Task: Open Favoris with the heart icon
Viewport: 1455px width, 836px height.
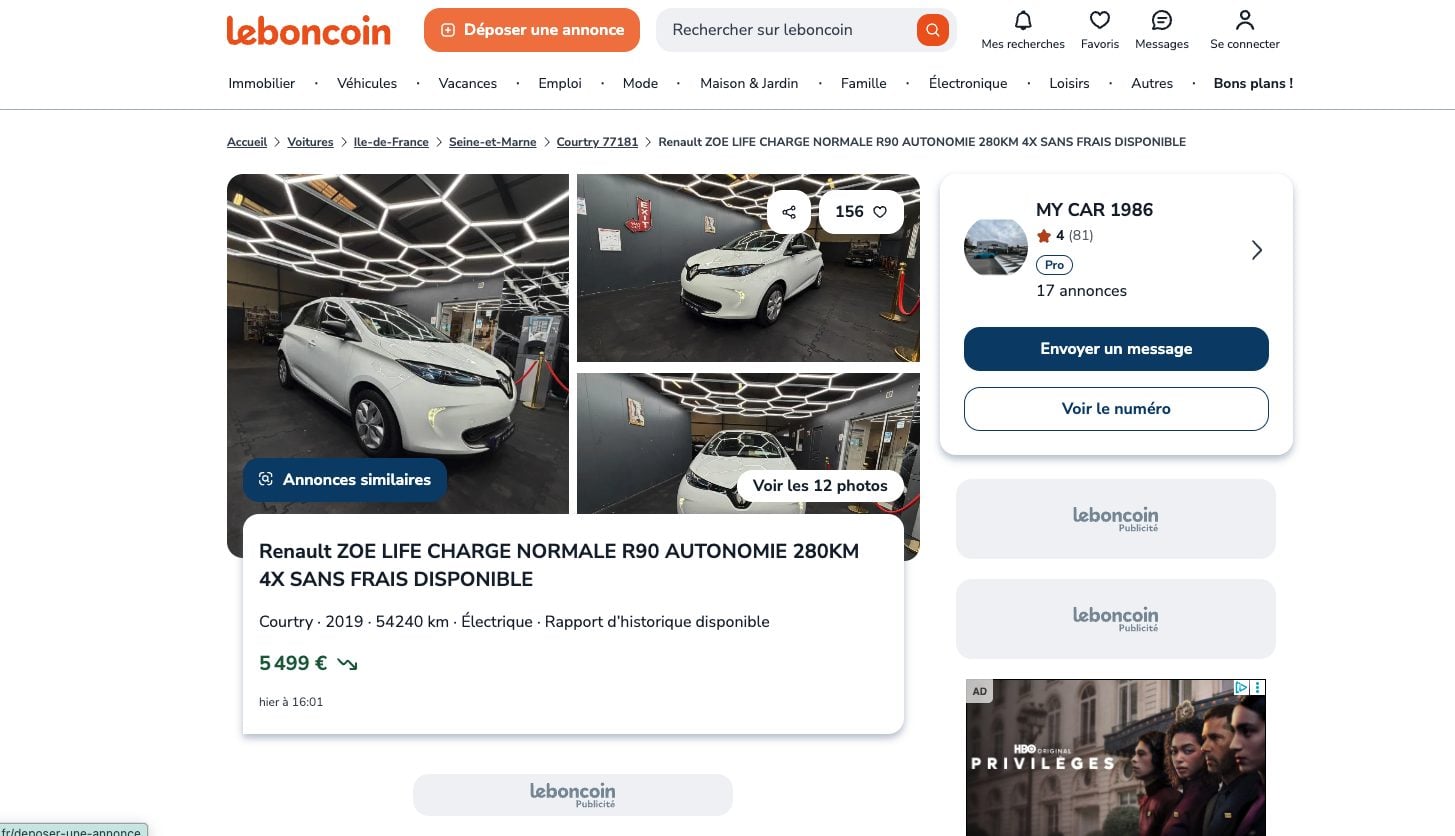Action: coord(1099,19)
